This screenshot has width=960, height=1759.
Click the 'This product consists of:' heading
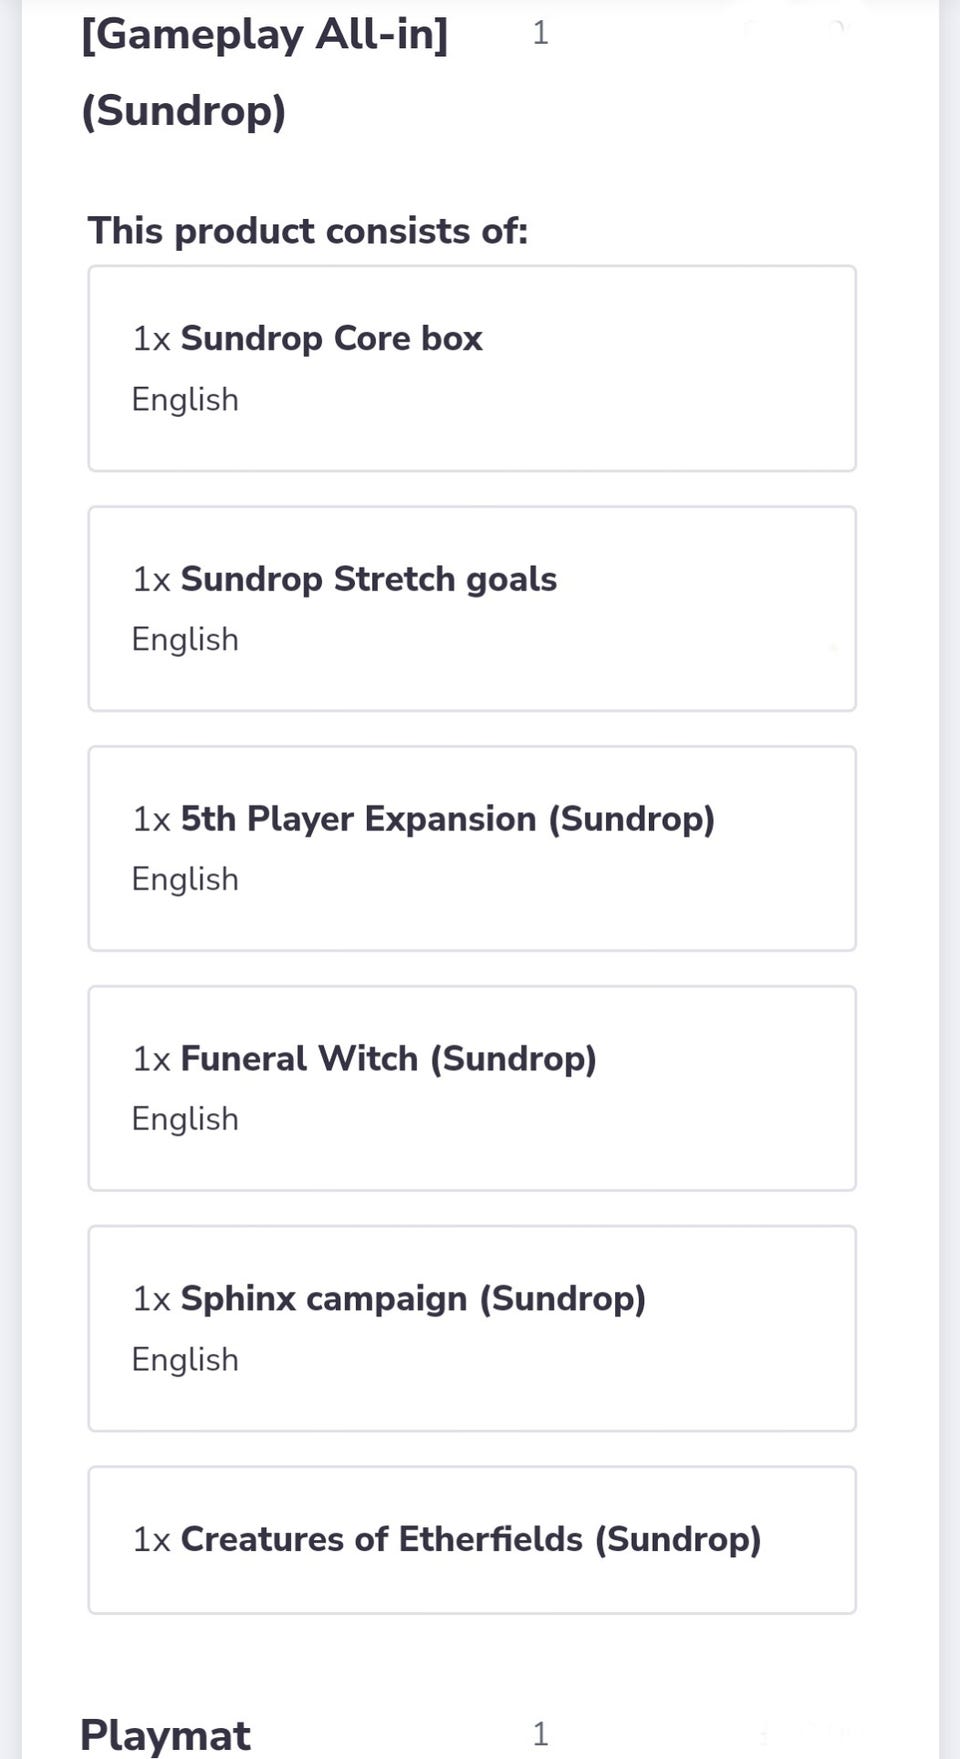(308, 231)
